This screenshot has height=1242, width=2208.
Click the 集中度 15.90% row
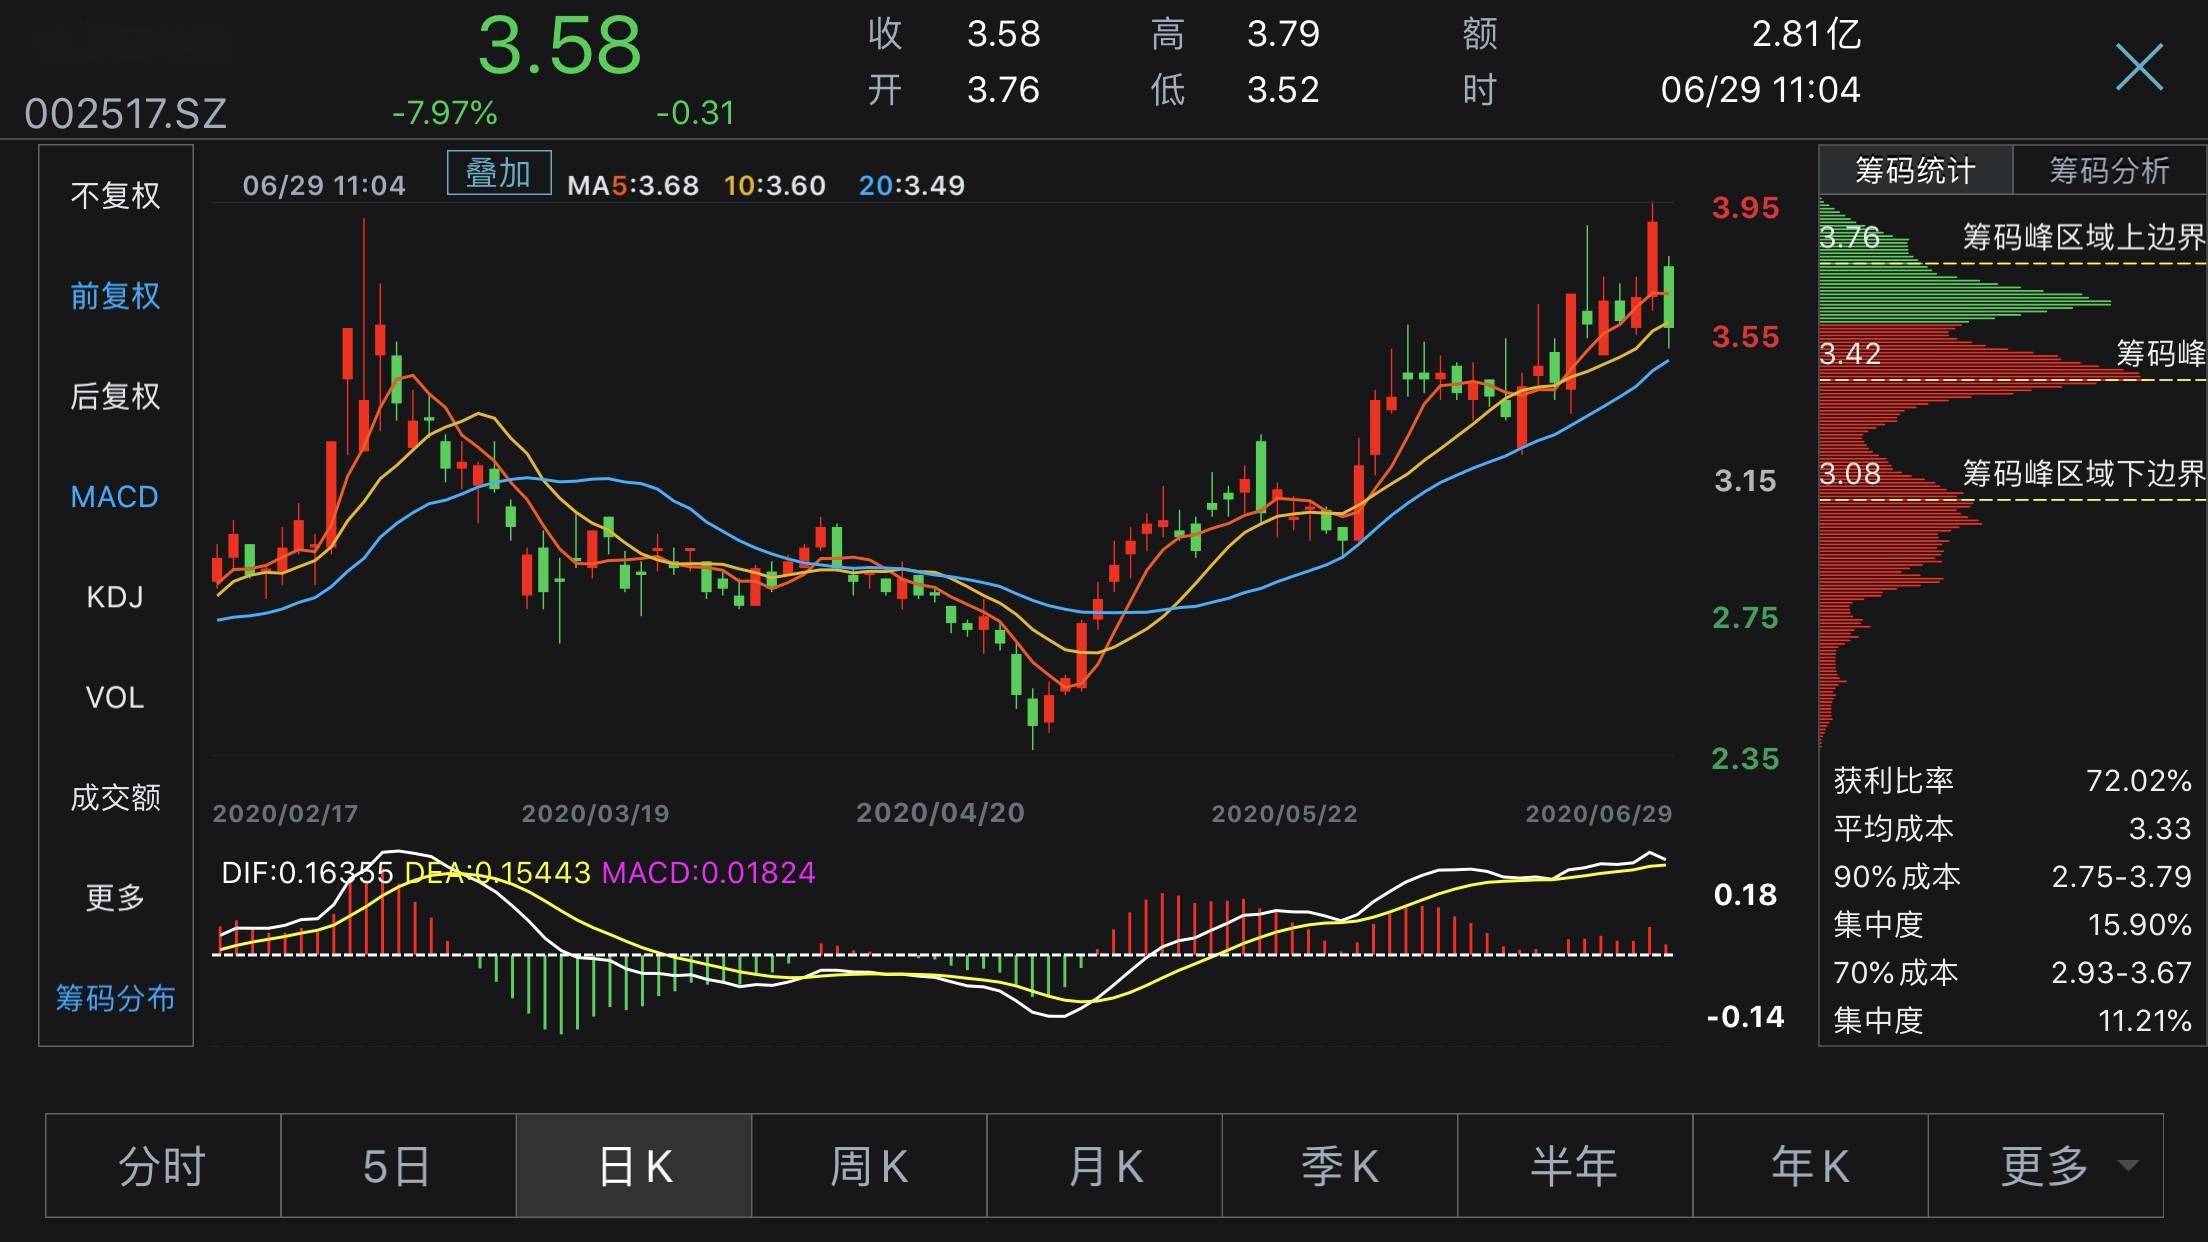click(2012, 924)
